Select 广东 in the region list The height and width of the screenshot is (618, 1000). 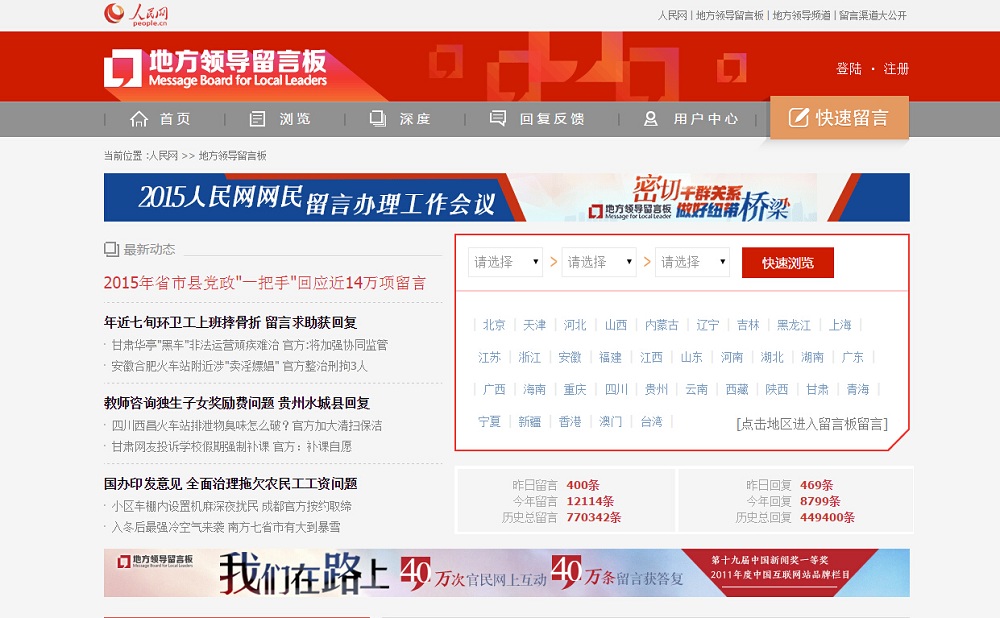tap(852, 357)
